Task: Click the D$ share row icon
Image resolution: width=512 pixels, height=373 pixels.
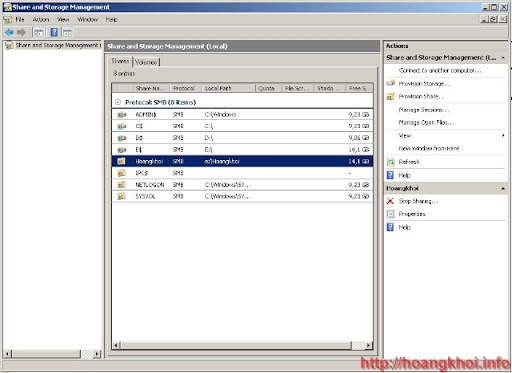Action: [122, 138]
